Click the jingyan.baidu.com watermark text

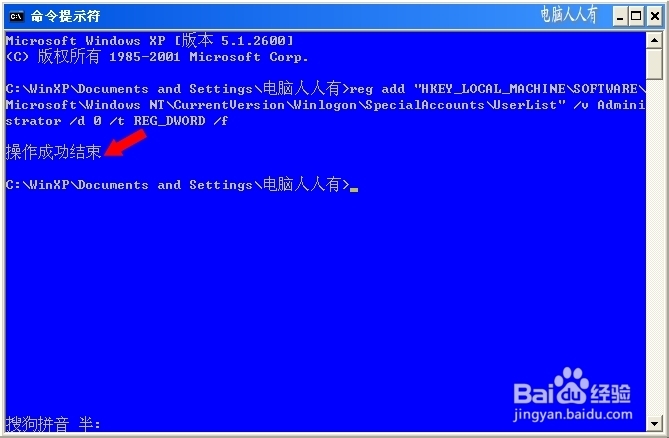coord(573,415)
